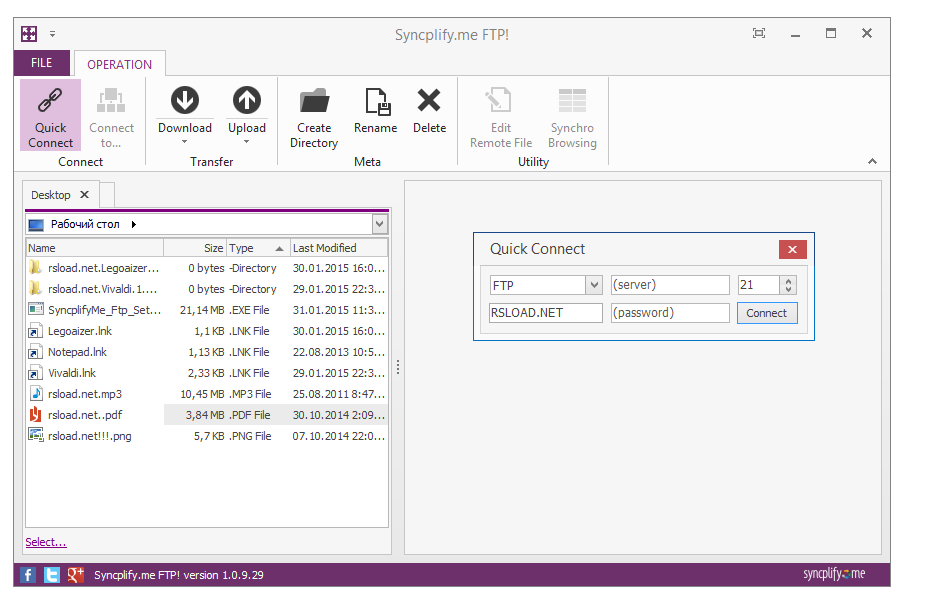The height and width of the screenshot is (613, 925).
Task: Click the Edit Remote File icon
Action: (499, 100)
